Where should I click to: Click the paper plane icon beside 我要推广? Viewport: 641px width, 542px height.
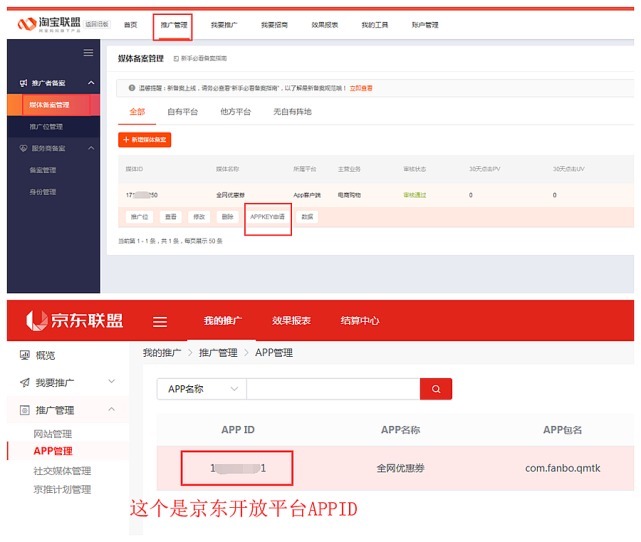(x=25, y=383)
